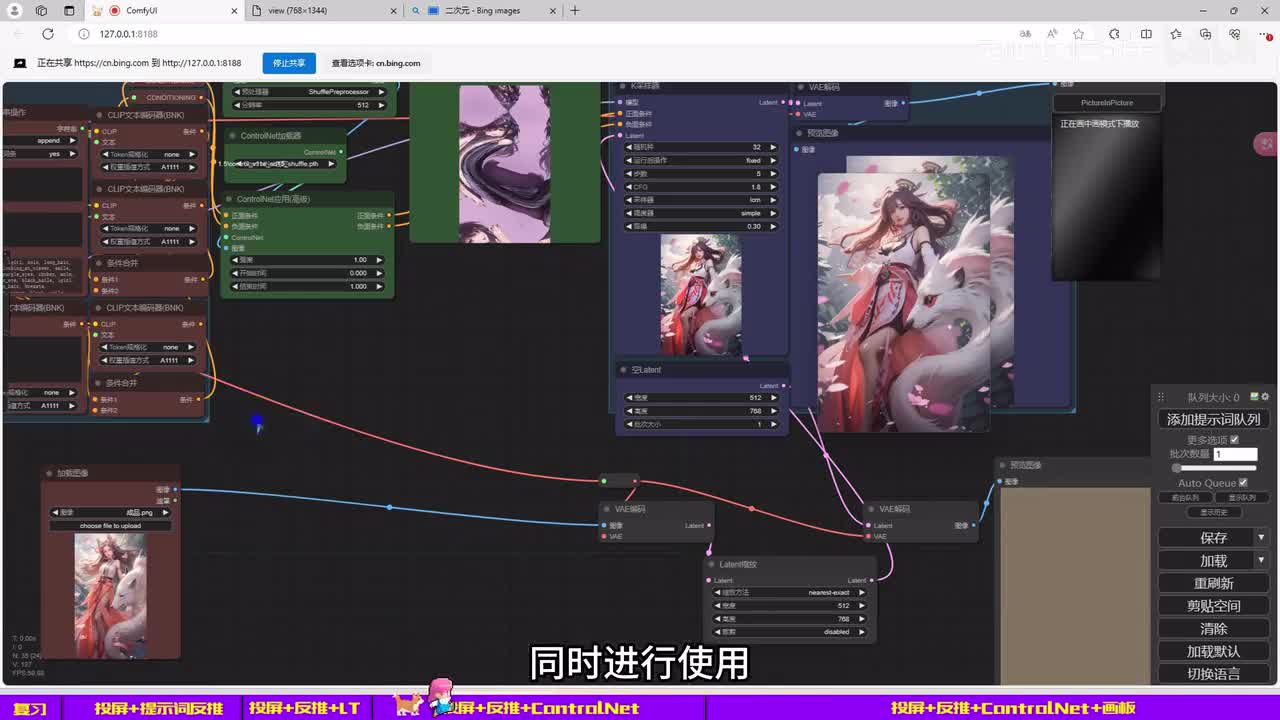Collapse the Latent缩放 node via its dot
The image size is (1280, 720).
[710, 565]
